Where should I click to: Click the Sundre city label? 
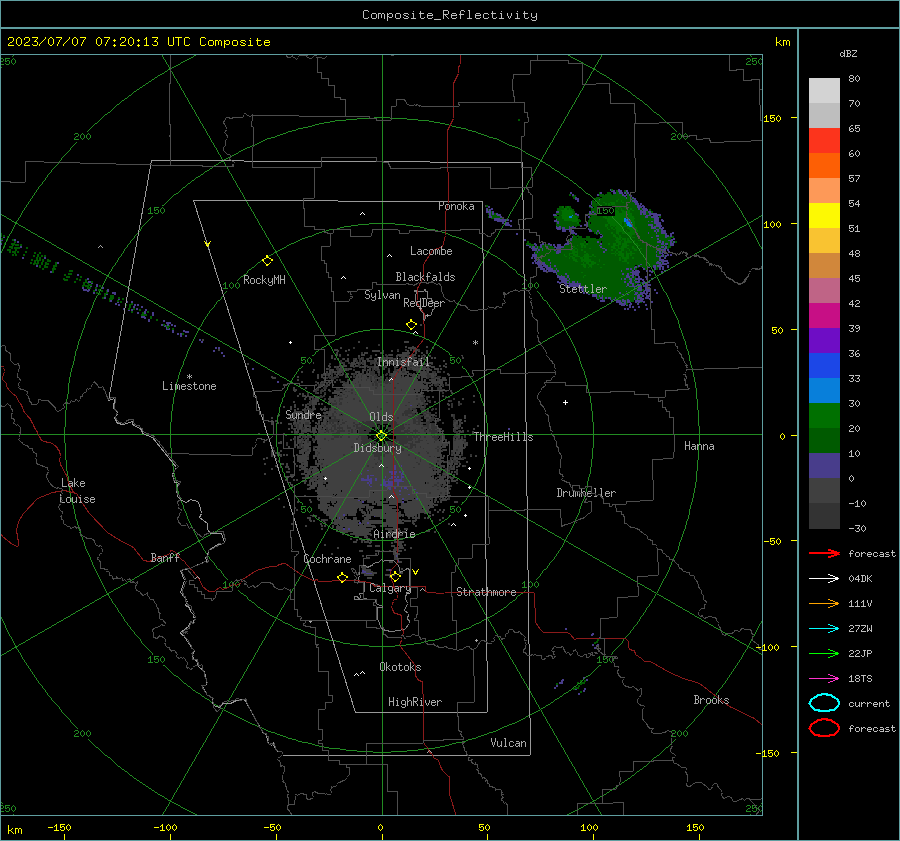pyautogui.click(x=303, y=414)
